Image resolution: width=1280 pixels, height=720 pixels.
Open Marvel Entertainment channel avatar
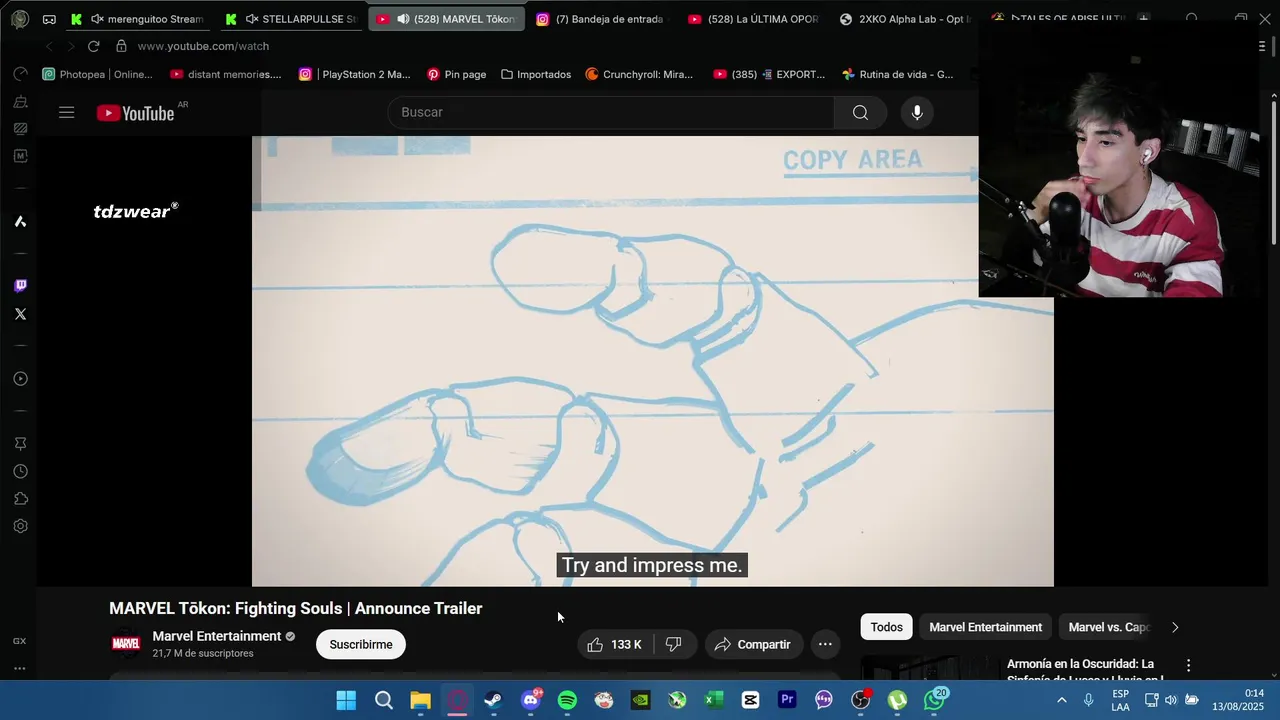click(x=126, y=644)
